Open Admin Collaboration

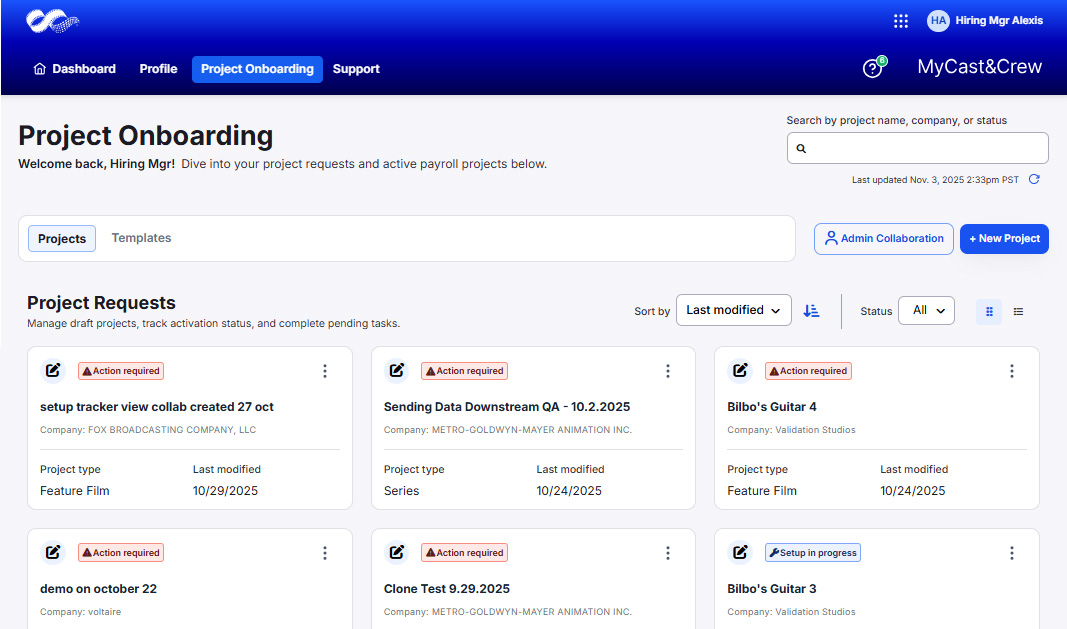coord(883,239)
